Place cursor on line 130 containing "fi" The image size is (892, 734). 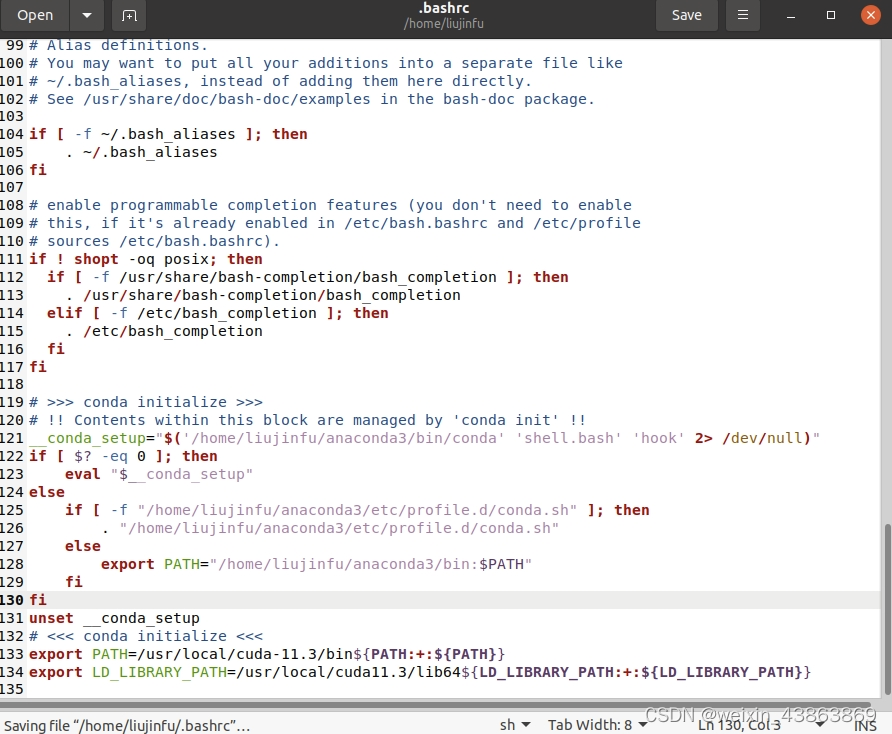(38, 599)
